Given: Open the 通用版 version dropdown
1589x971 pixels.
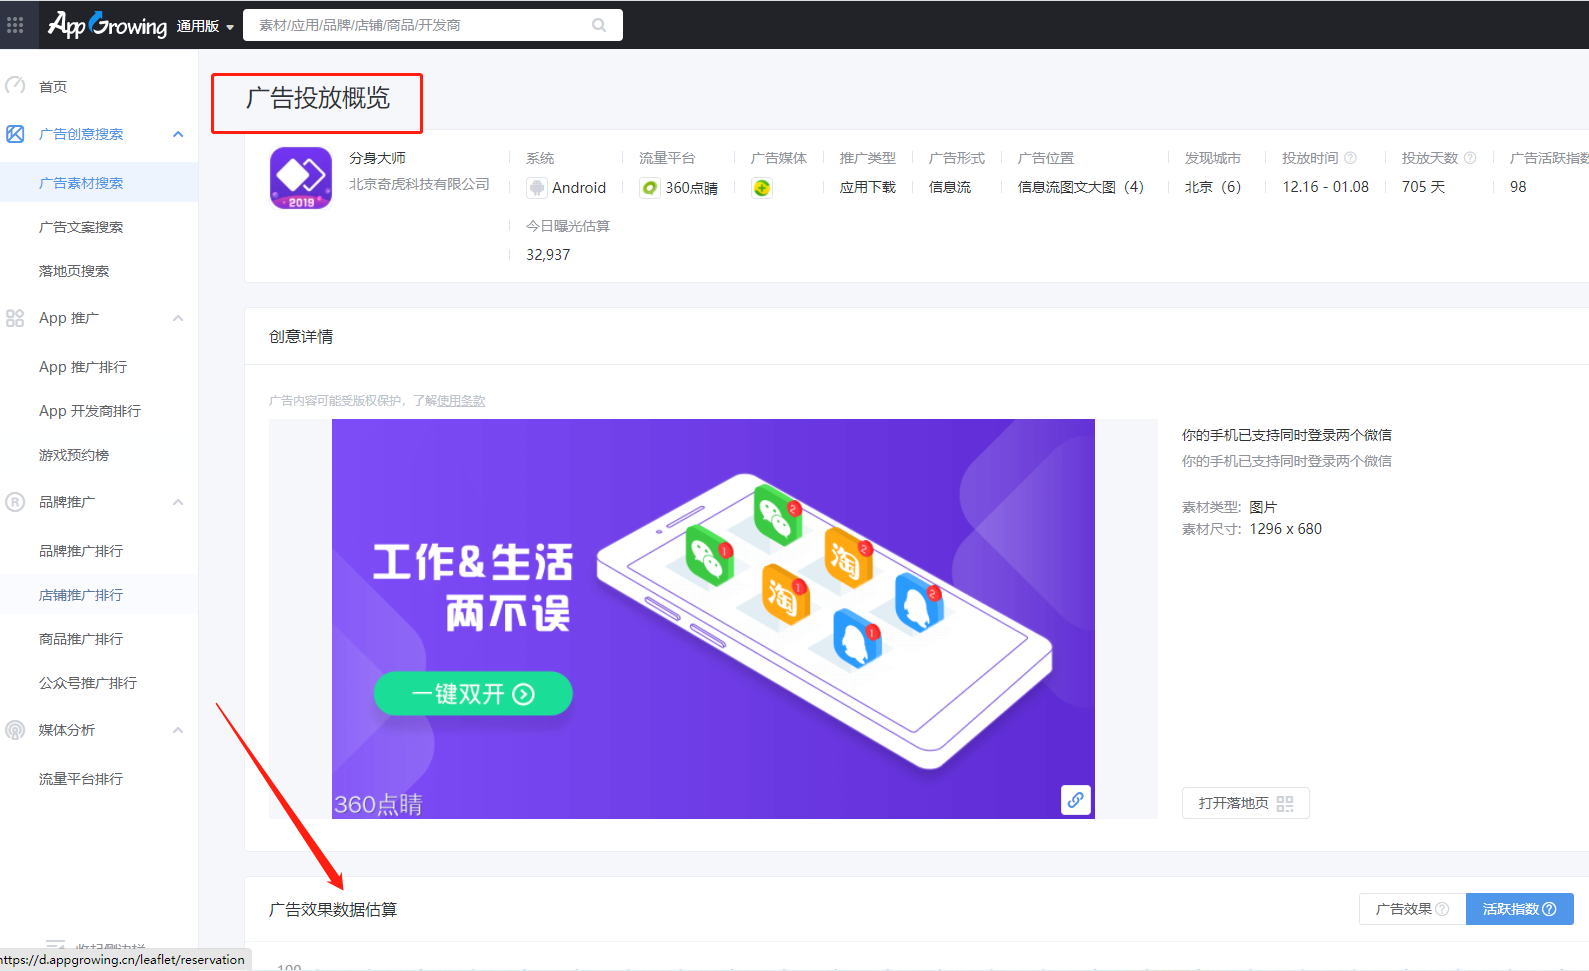Looking at the screenshot, I should pyautogui.click(x=205, y=26).
